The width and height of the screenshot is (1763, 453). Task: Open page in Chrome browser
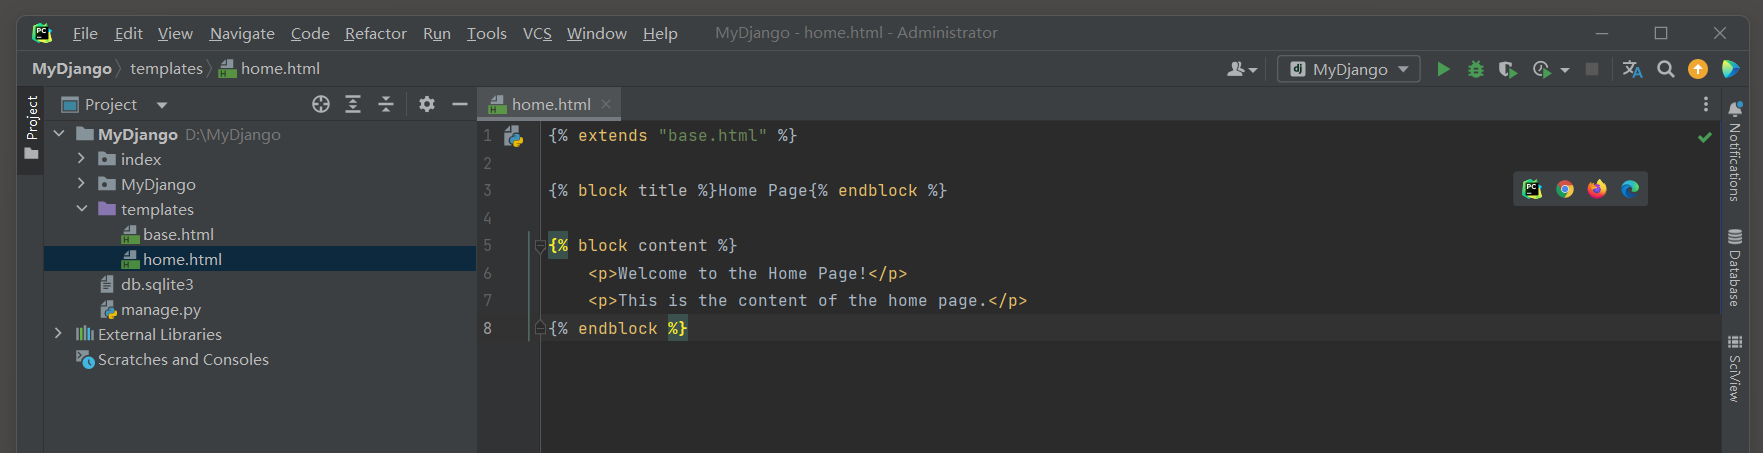tap(1565, 189)
